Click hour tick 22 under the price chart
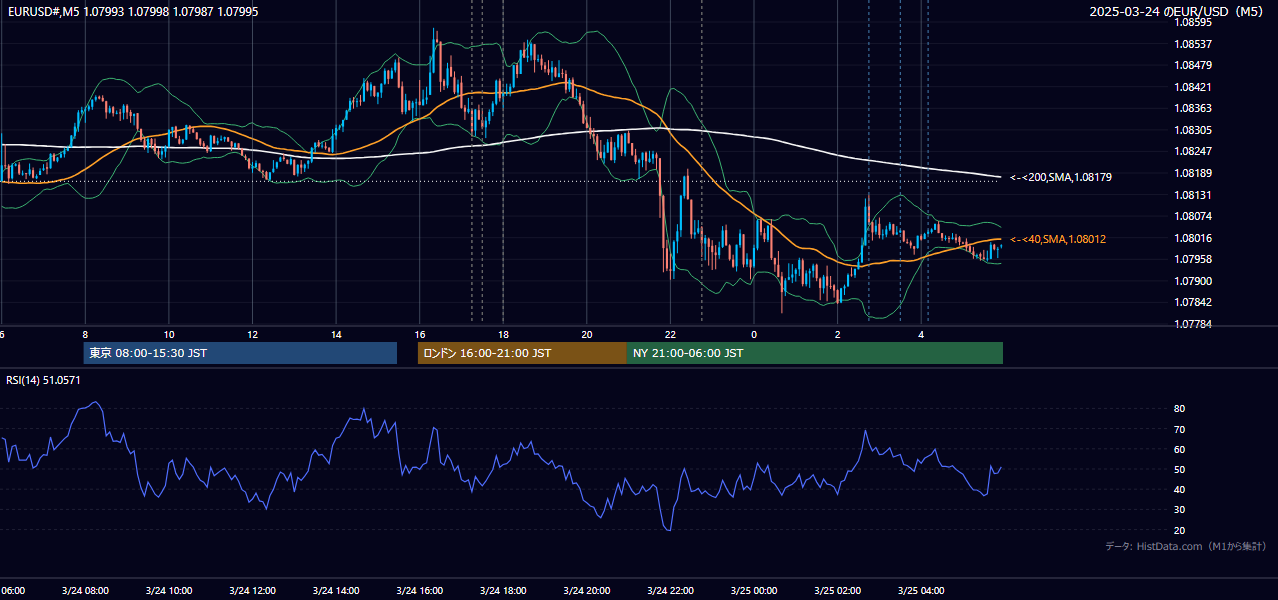 [x=670, y=334]
